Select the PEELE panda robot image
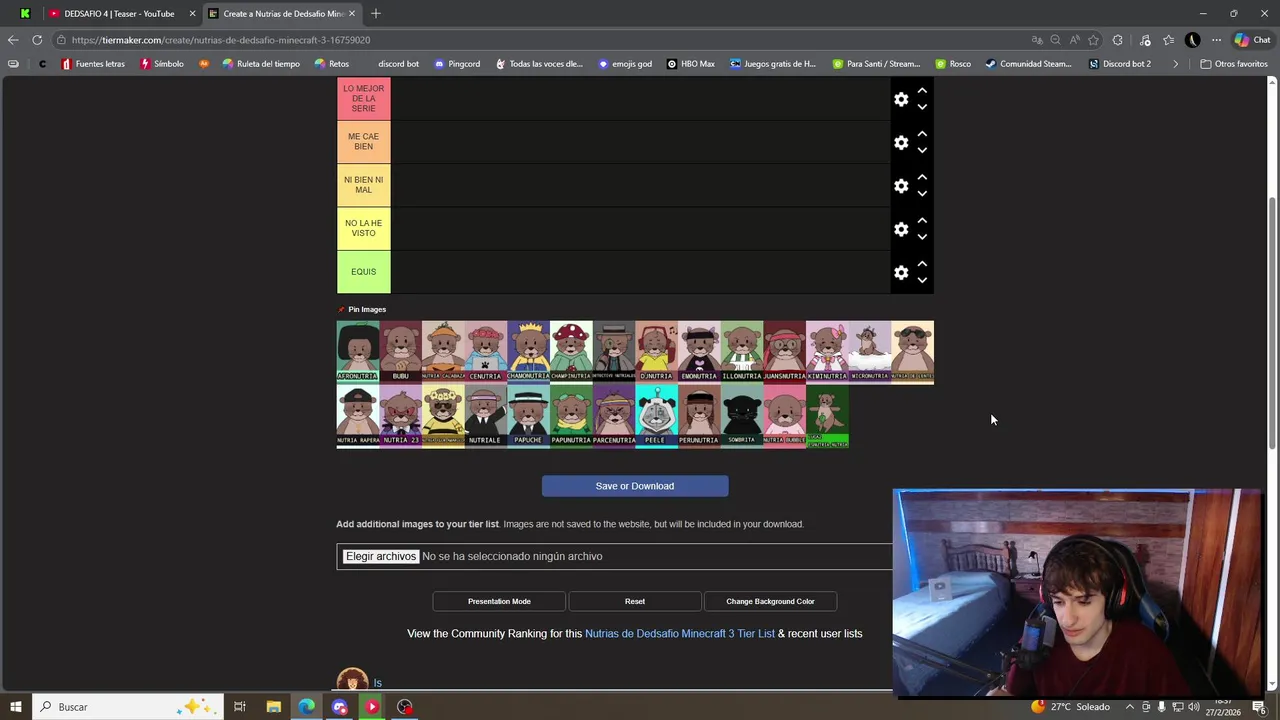1280x720 pixels. point(656,416)
